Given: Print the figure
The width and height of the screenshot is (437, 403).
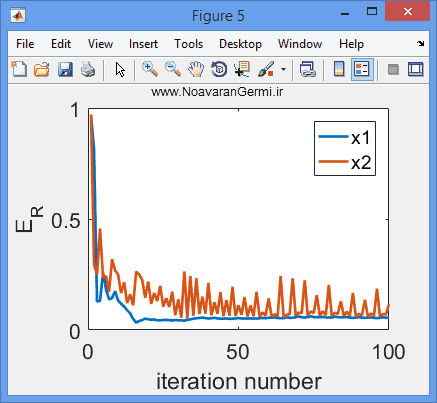Looking at the screenshot, I should click(88, 69).
